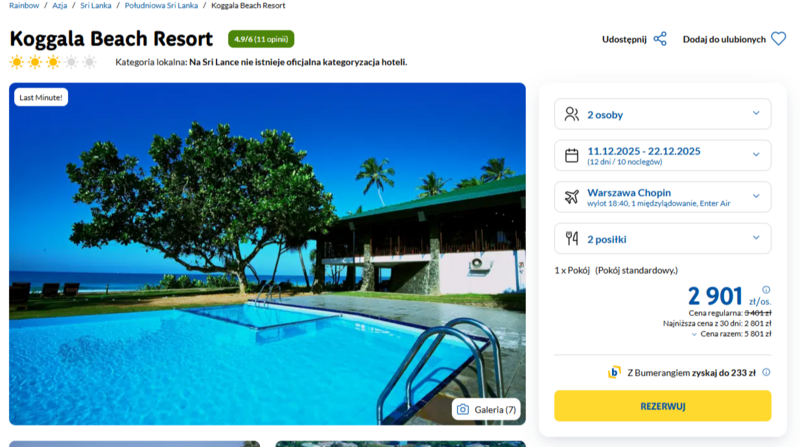Click the Bumerang logo icon

pyautogui.click(x=614, y=372)
